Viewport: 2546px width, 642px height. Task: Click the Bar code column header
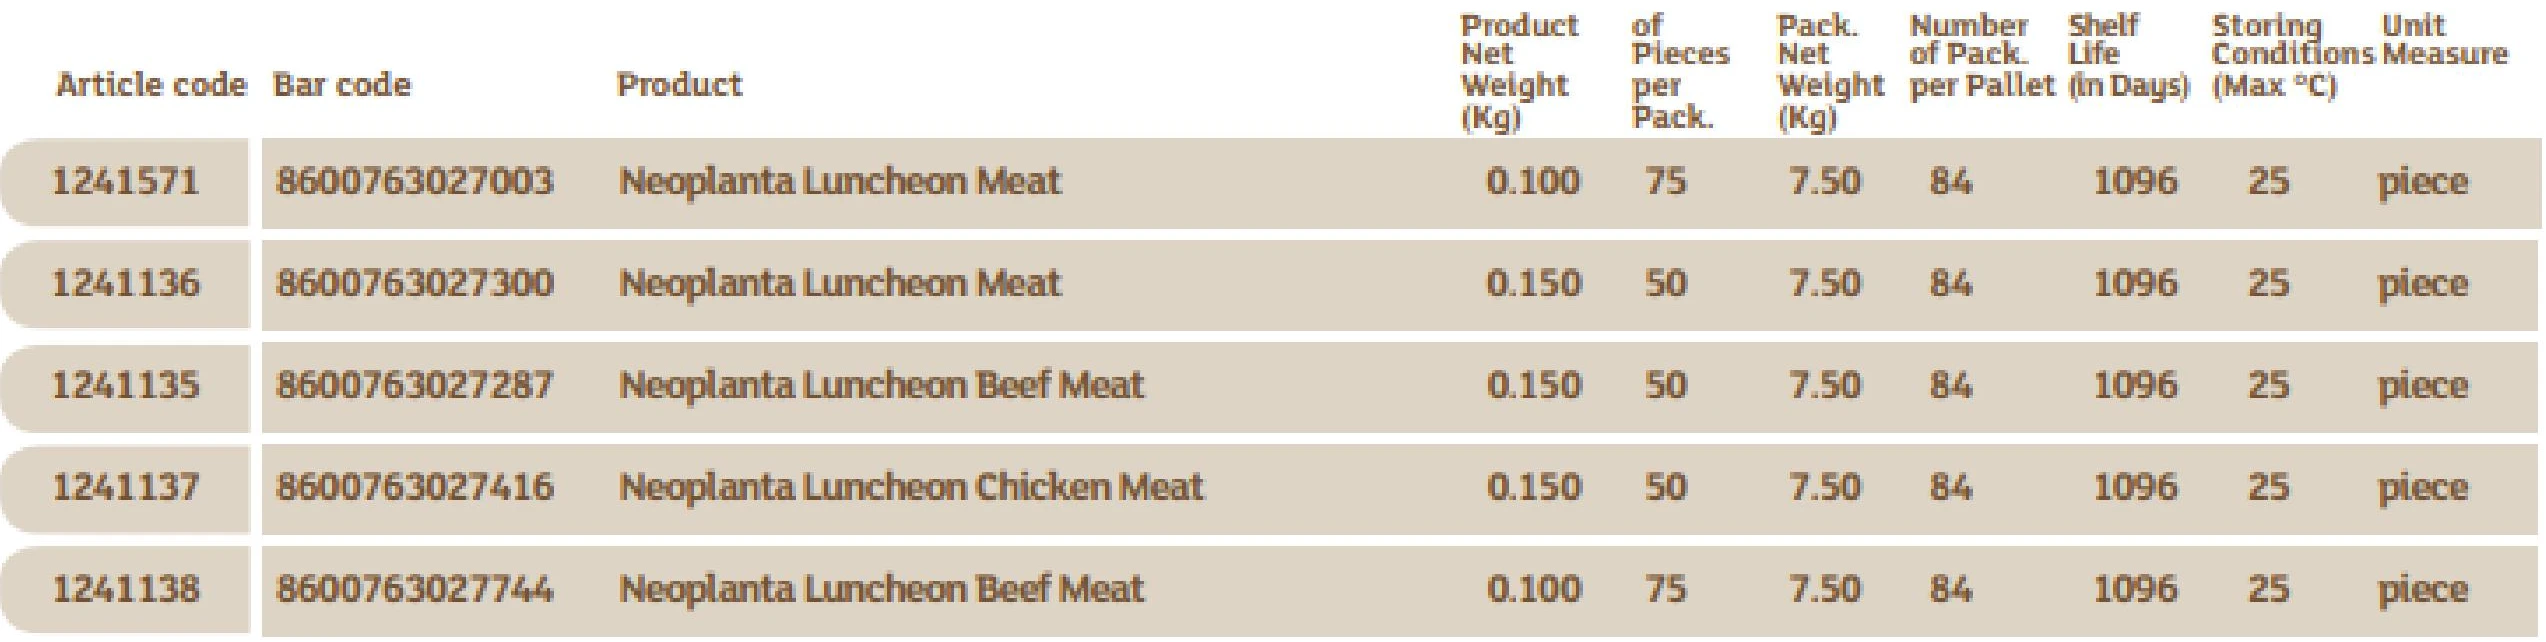click(x=341, y=85)
